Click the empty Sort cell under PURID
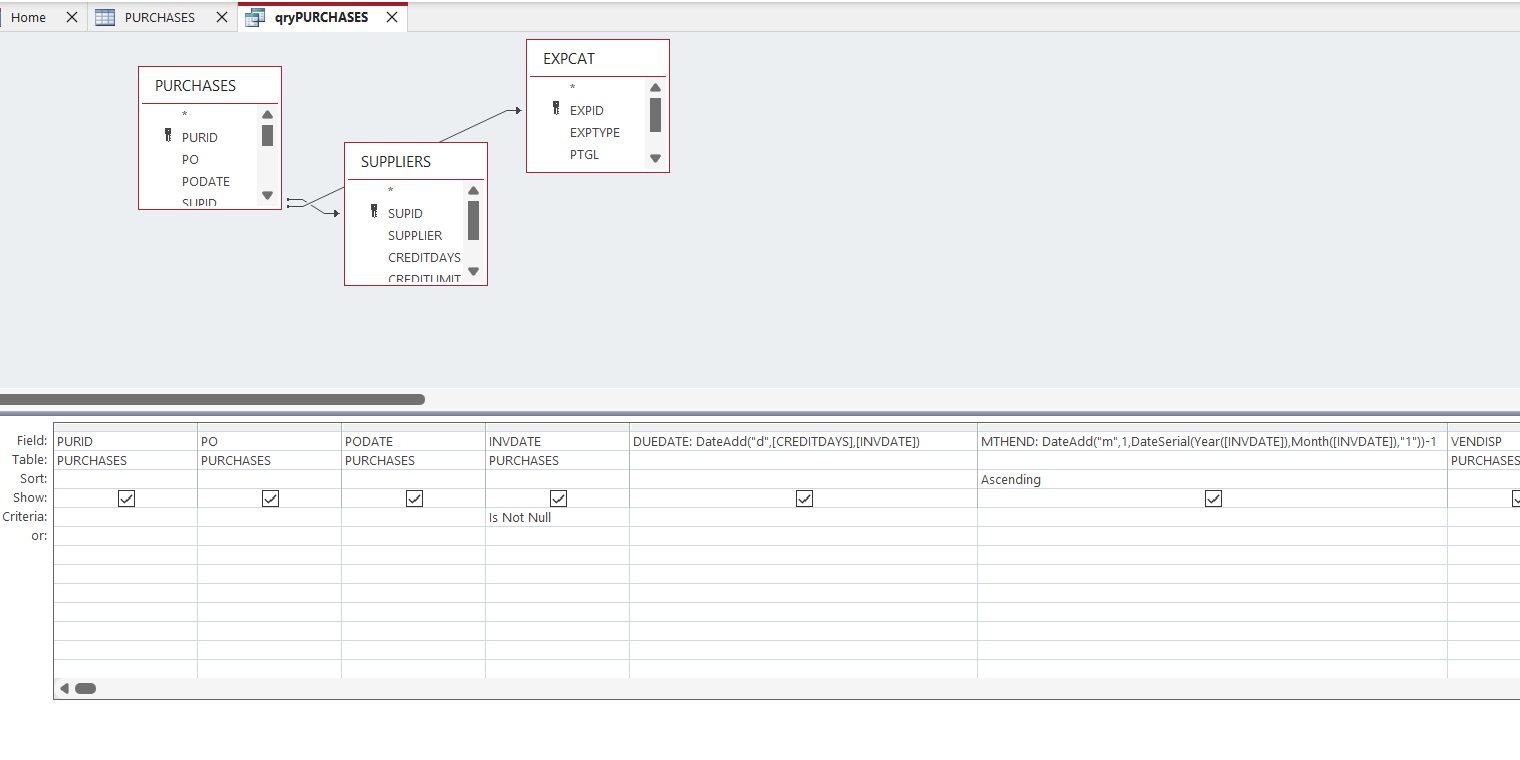 click(126, 479)
